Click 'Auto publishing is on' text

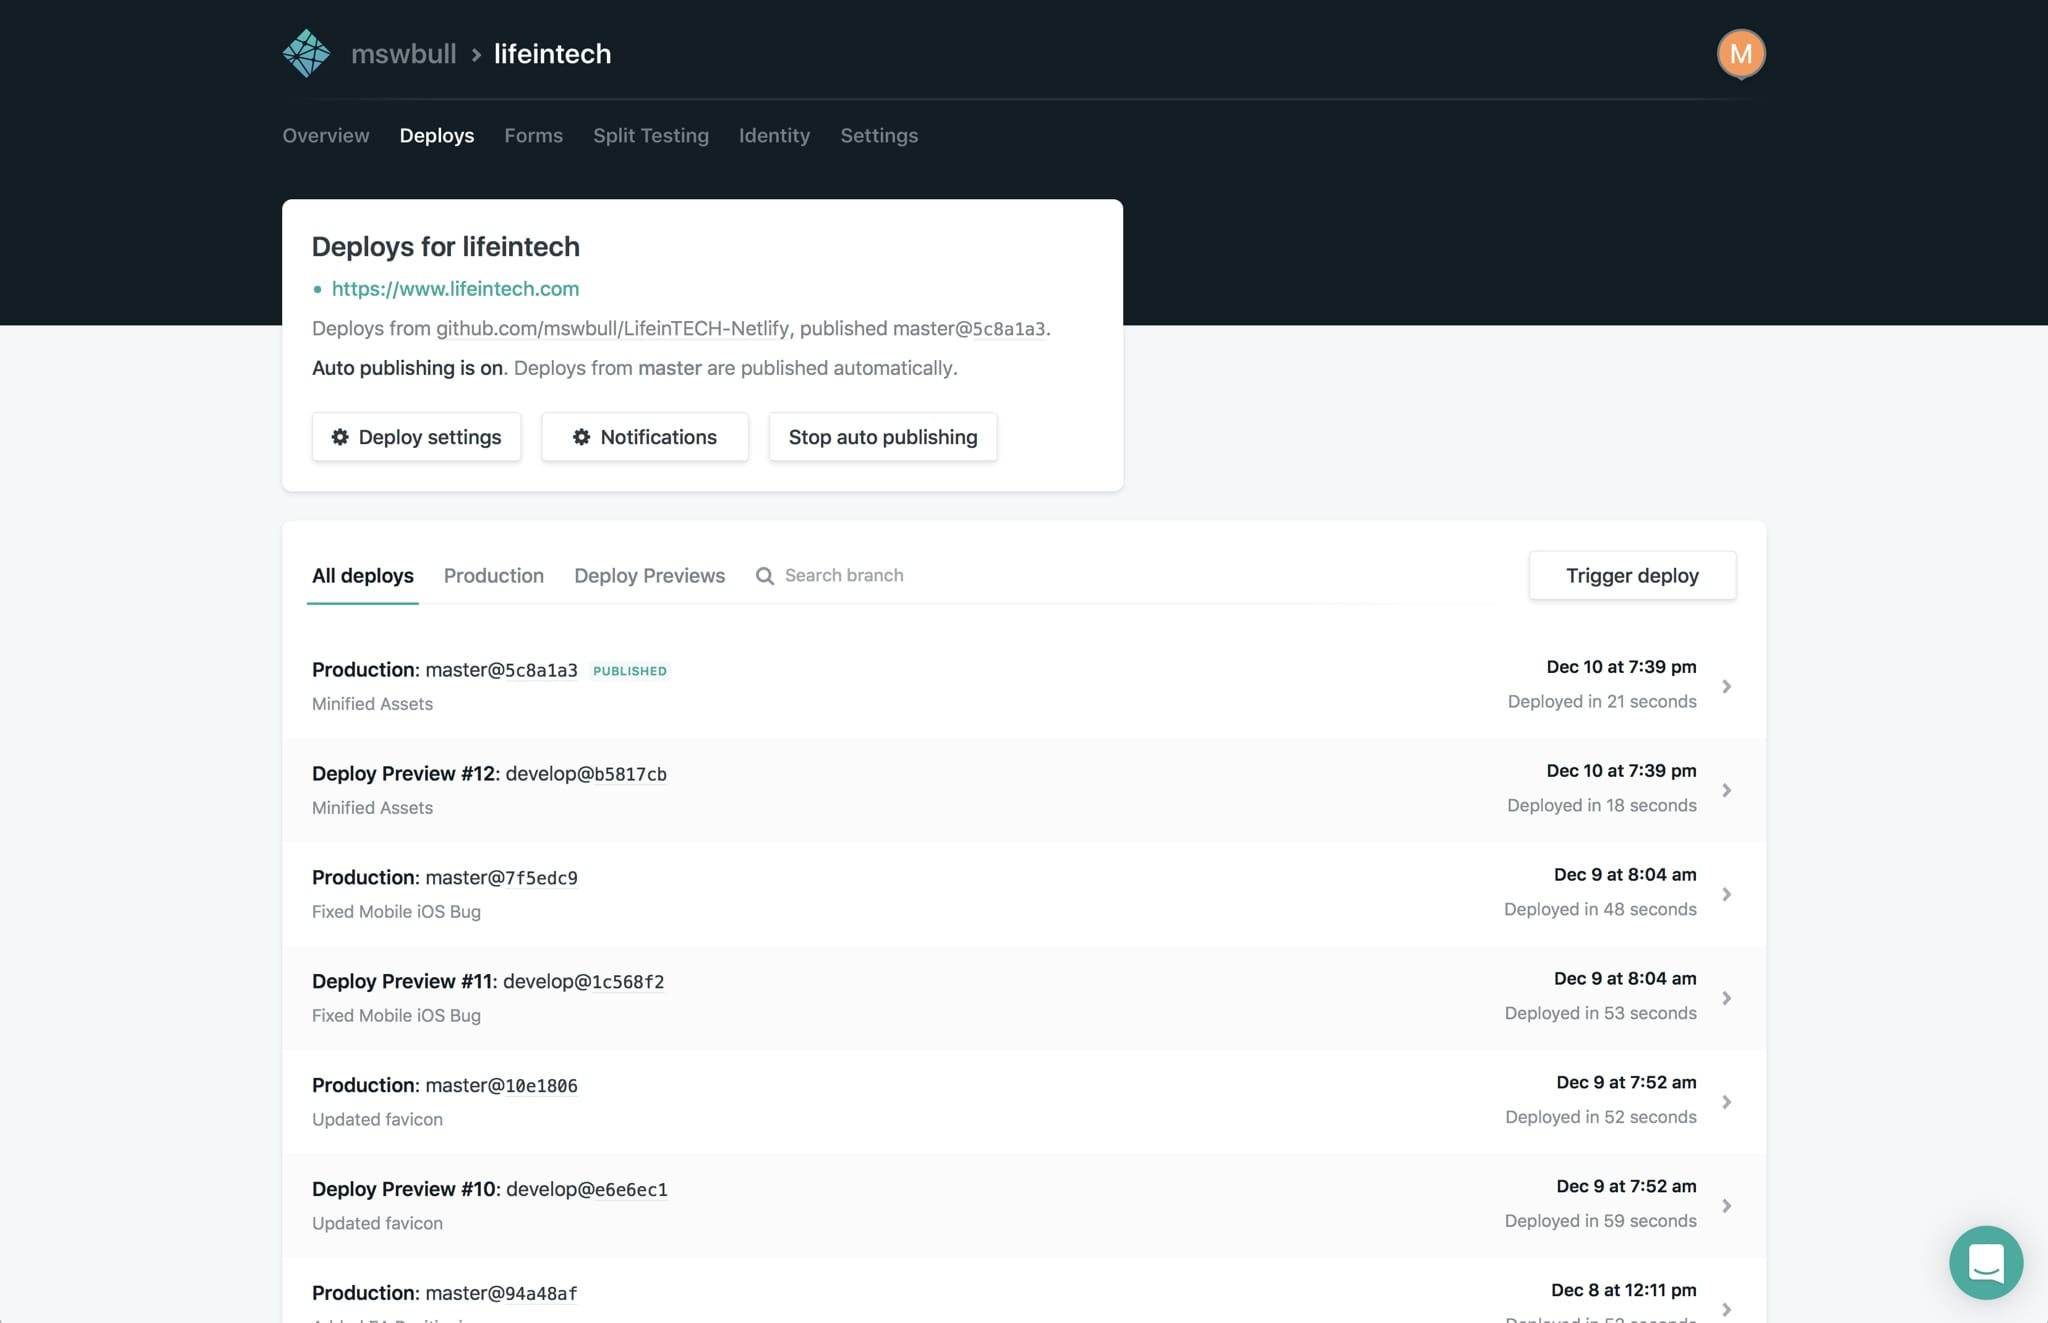pyautogui.click(x=407, y=368)
